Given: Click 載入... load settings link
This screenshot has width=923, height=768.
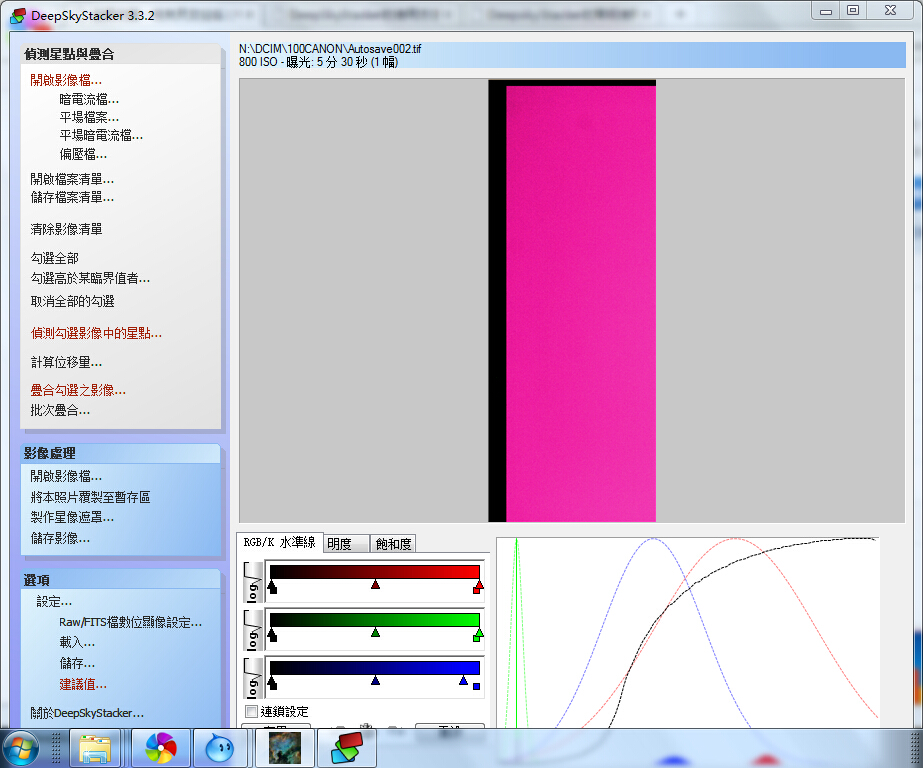Looking at the screenshot, I should click(77, 642).
